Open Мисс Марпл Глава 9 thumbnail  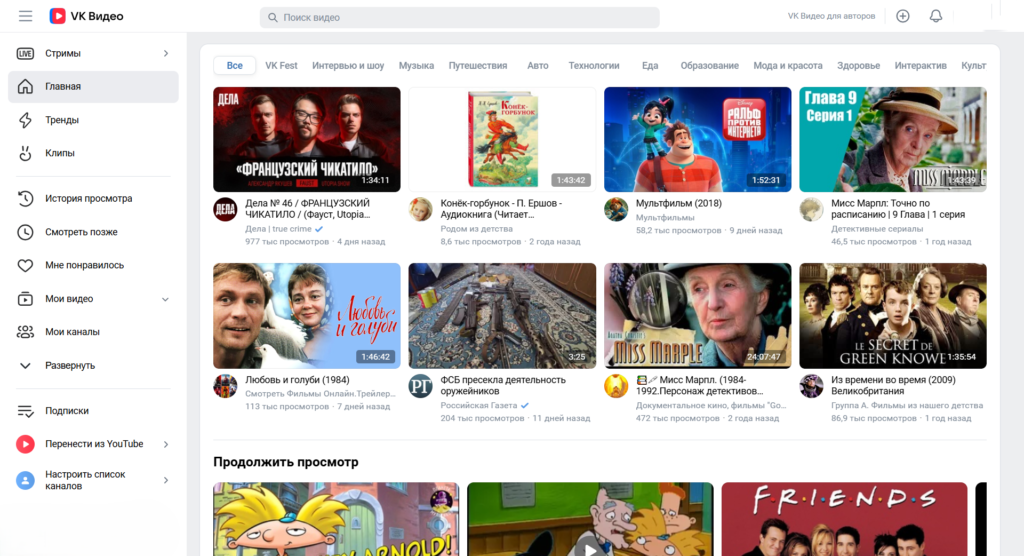click(893, 139)
